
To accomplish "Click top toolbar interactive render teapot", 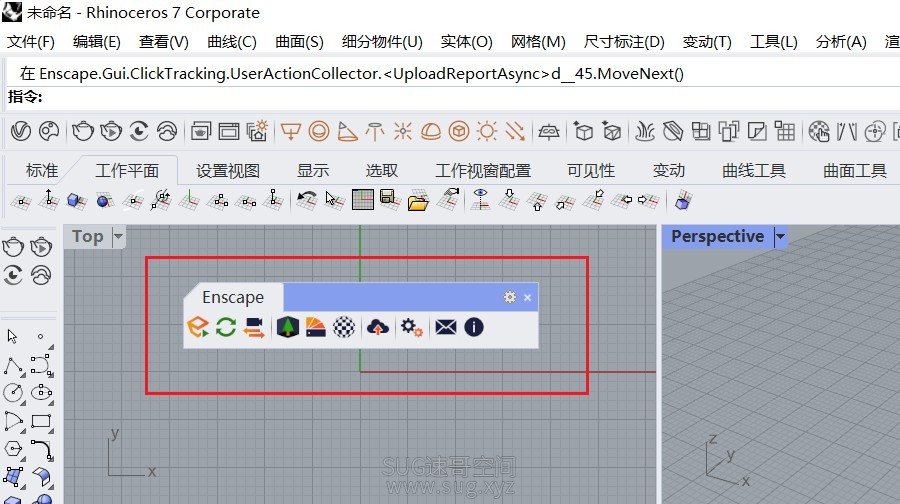I will (111, 131).
